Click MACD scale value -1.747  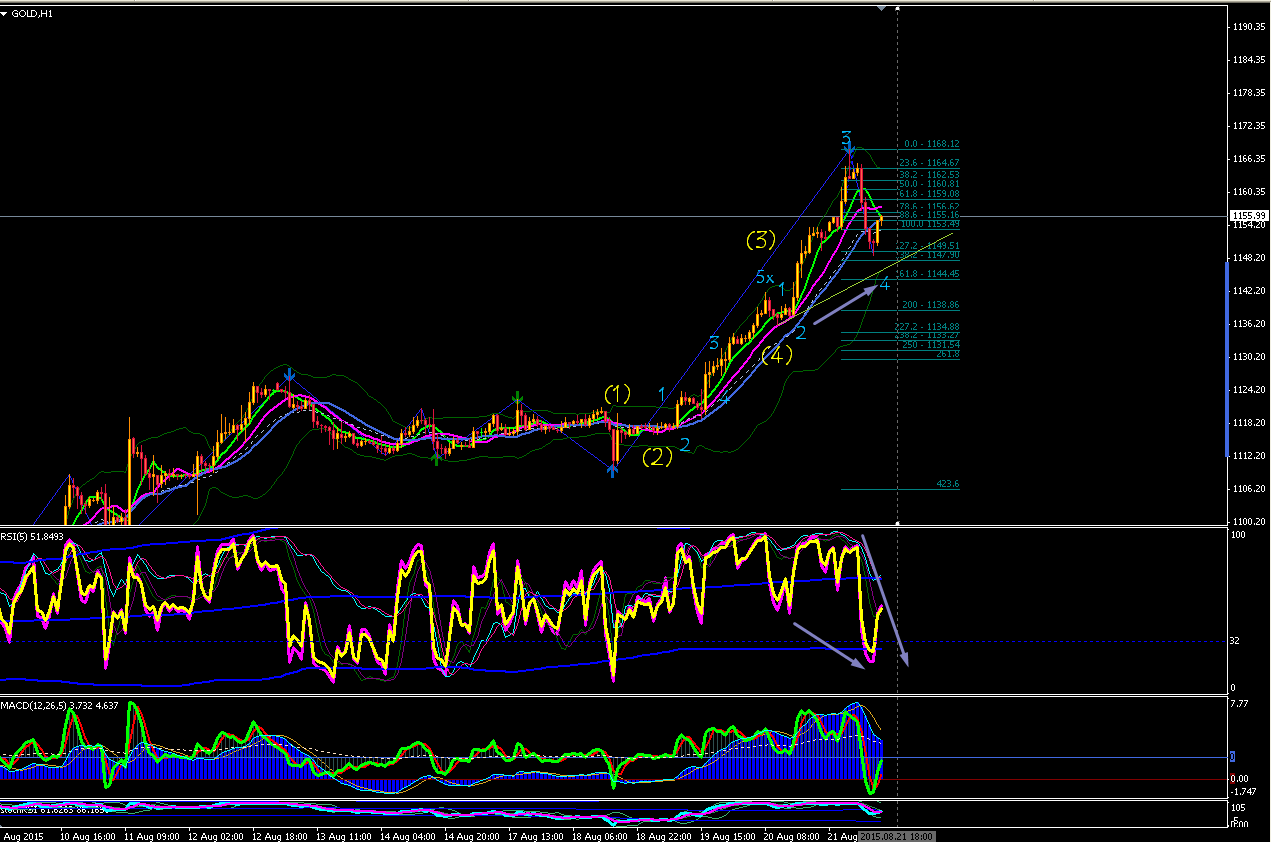coord(1243,791)
